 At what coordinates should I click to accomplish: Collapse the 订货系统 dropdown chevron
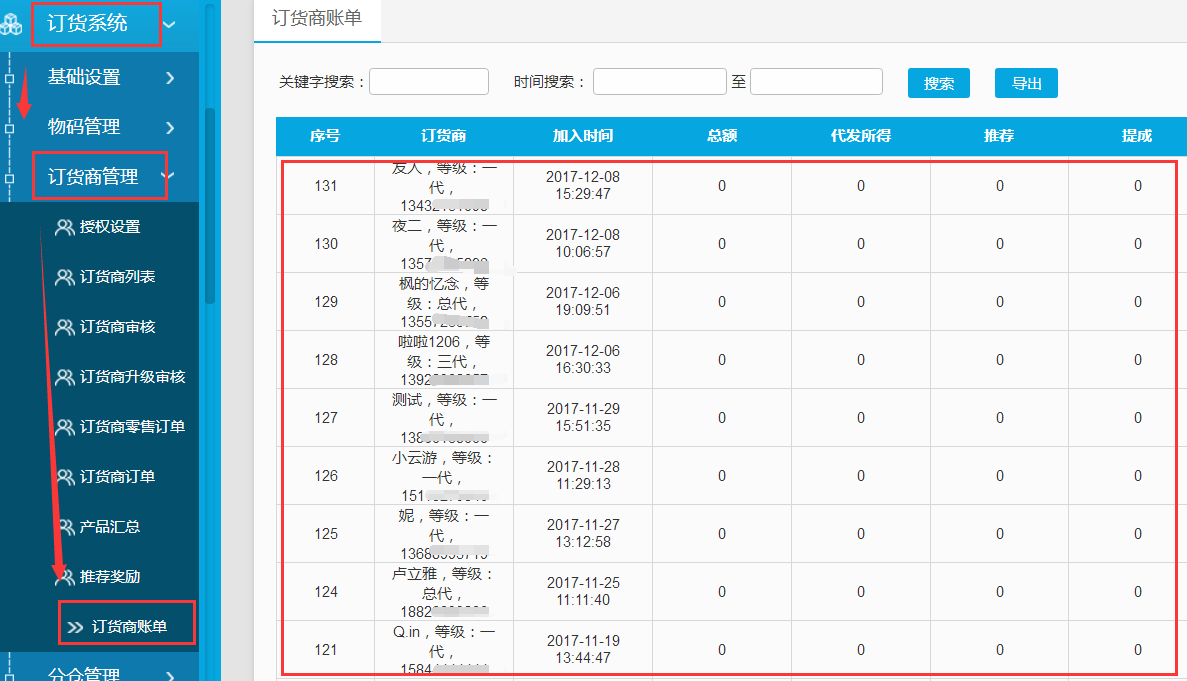click(170, 24)
